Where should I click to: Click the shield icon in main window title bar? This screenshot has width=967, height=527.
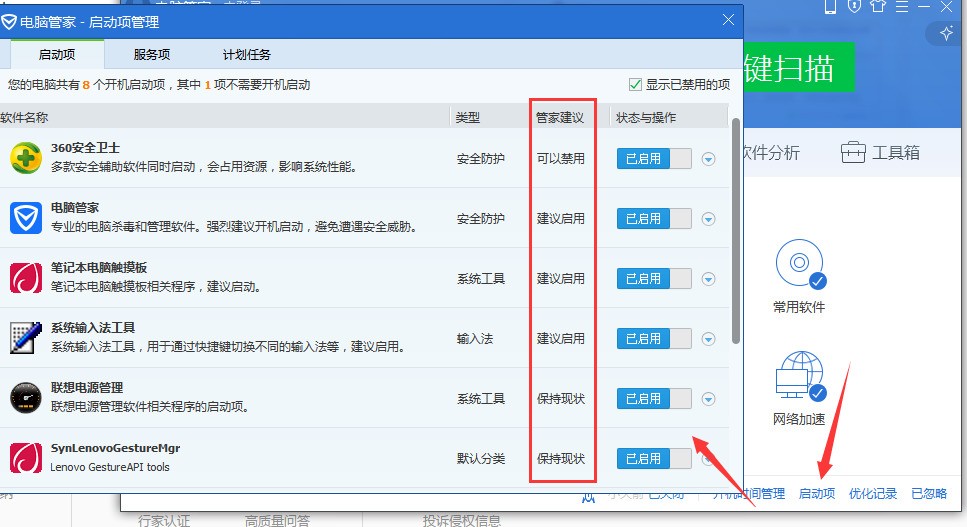(854, 6)
